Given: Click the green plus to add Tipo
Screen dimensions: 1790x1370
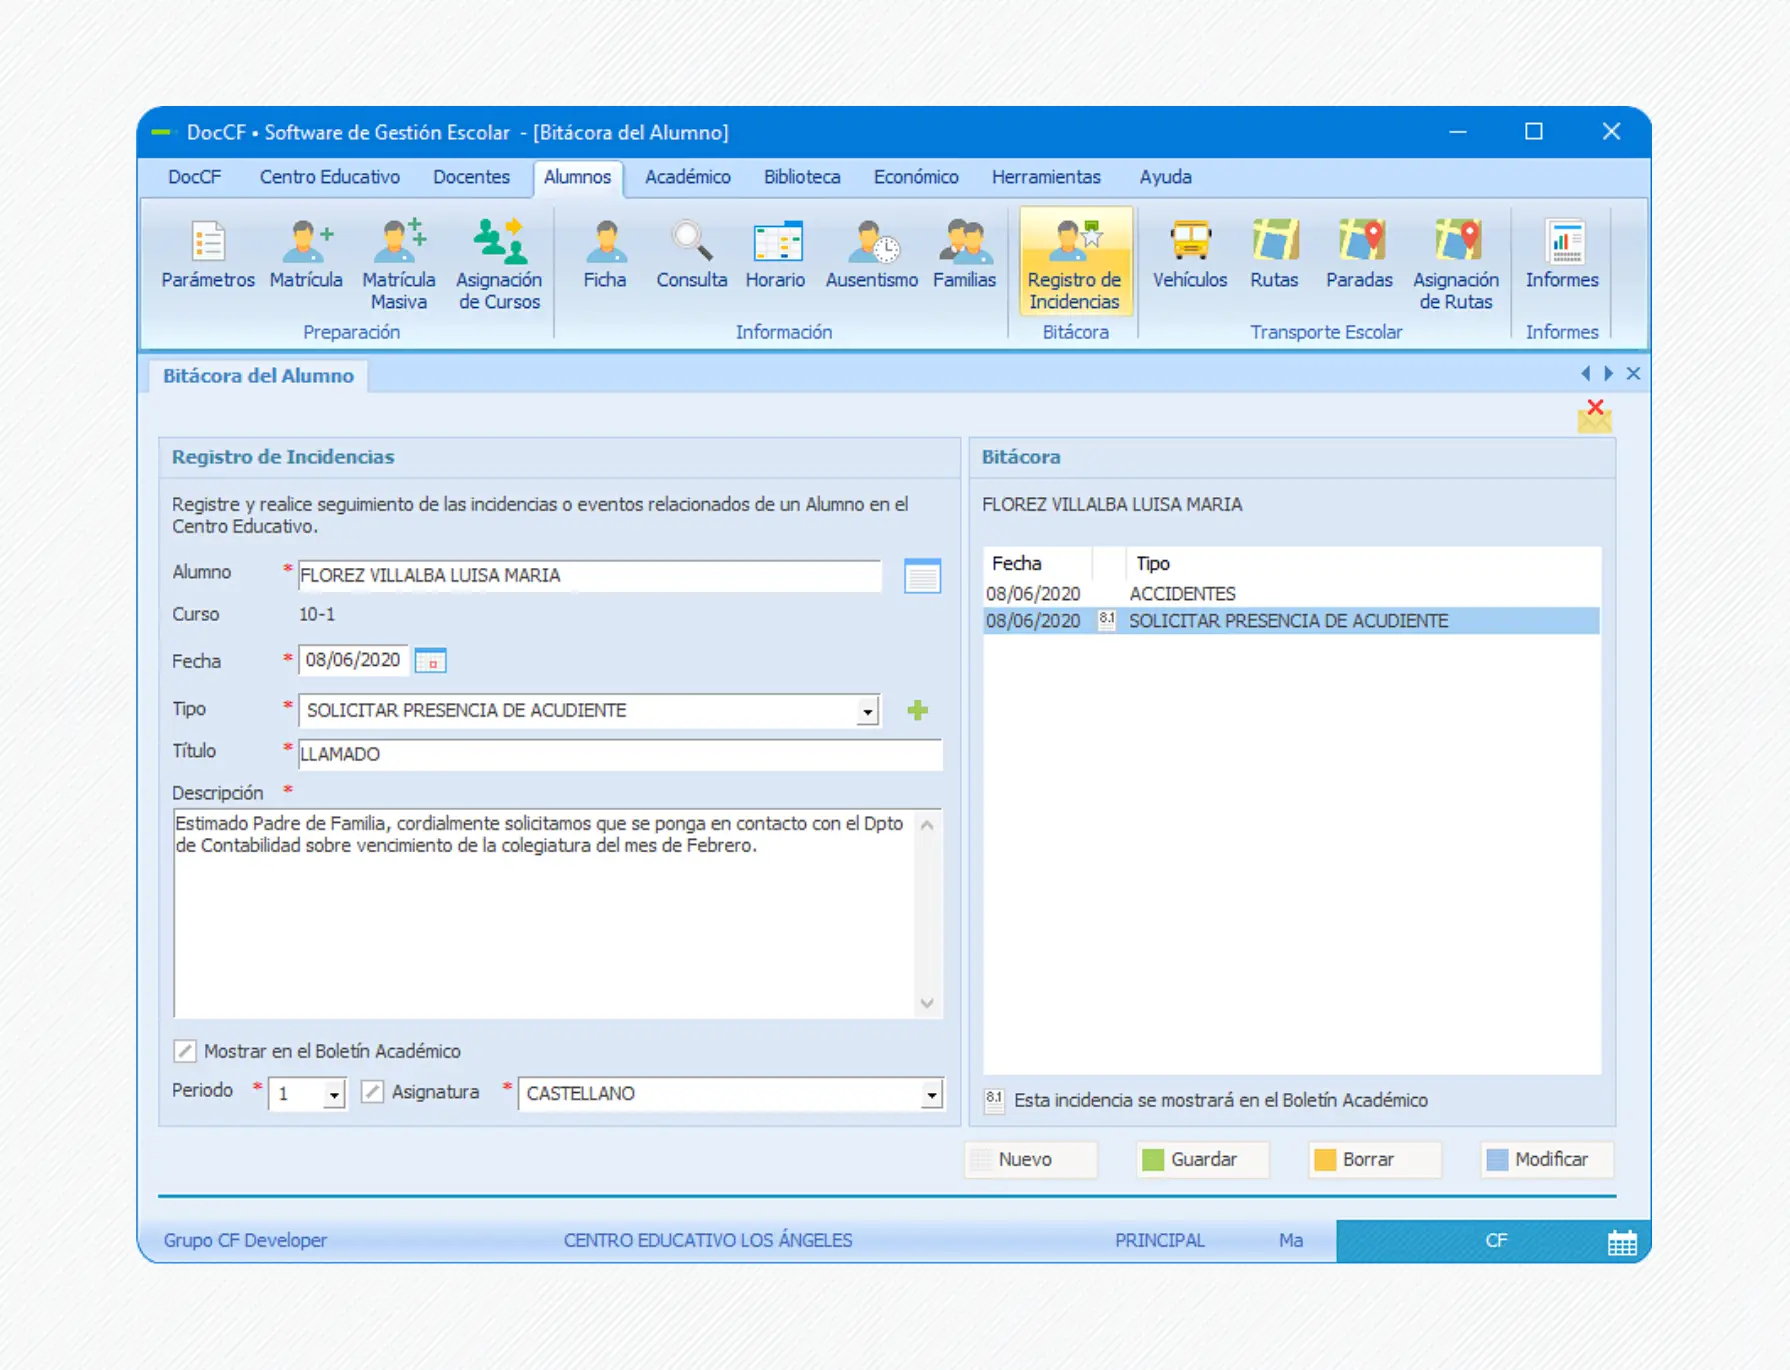Looking at the screenshot, I should [917, 710].
